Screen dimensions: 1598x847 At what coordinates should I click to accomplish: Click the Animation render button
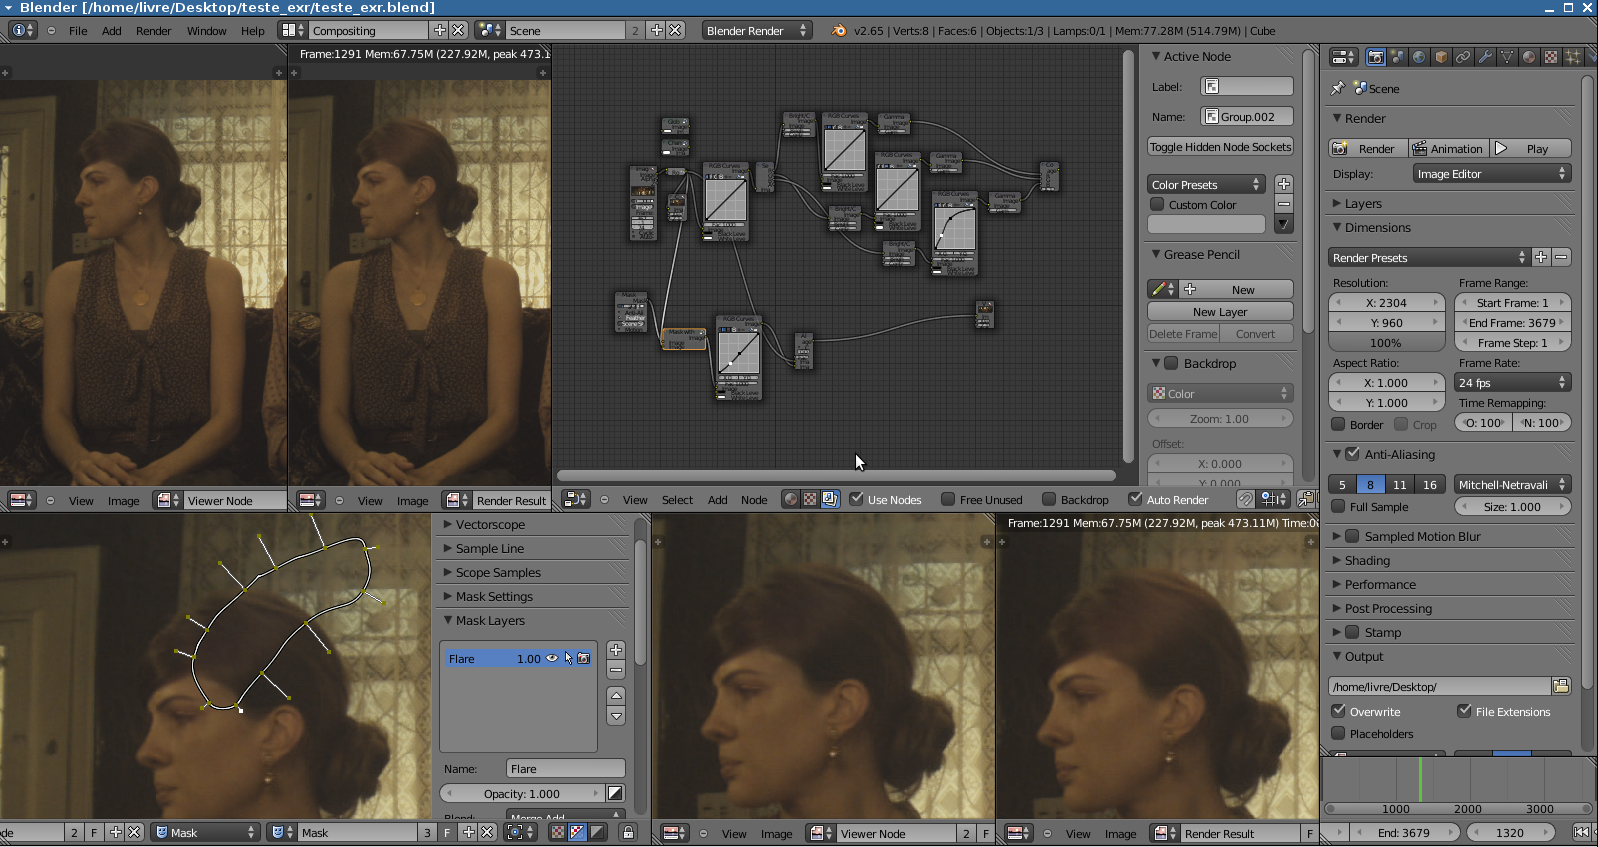click(x=1447, y=148)
